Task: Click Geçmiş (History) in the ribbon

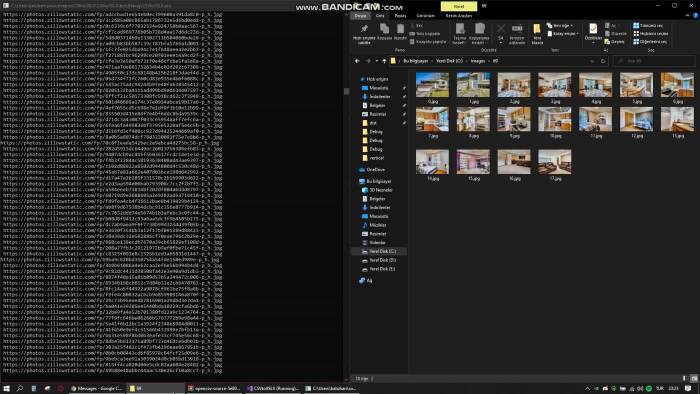Action: click(x=614, y=41)
